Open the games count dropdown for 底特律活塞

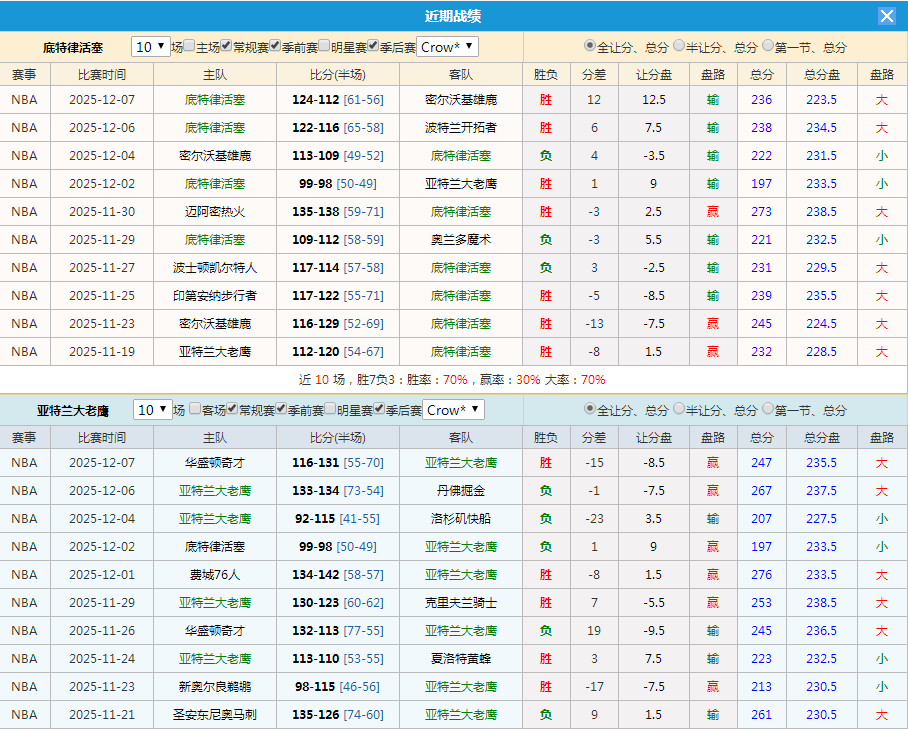(x=150, y=45)
